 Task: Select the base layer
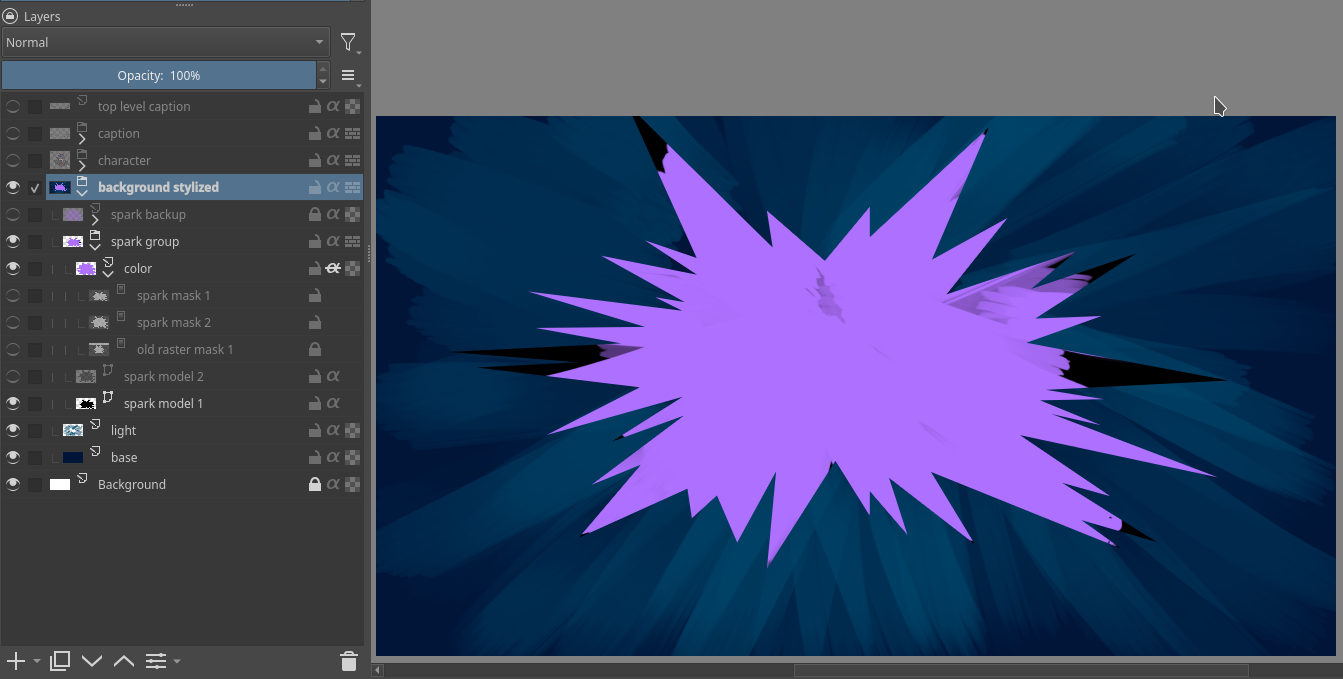pos(124,457)
